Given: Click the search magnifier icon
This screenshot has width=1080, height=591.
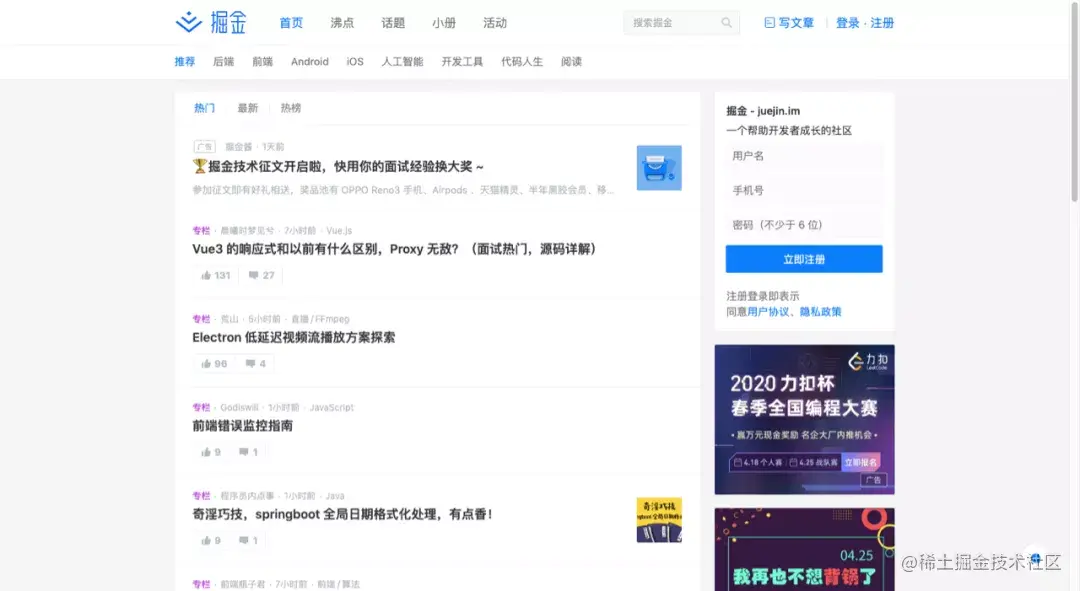Looking at the screenshot, I should (x=728, y=22).
